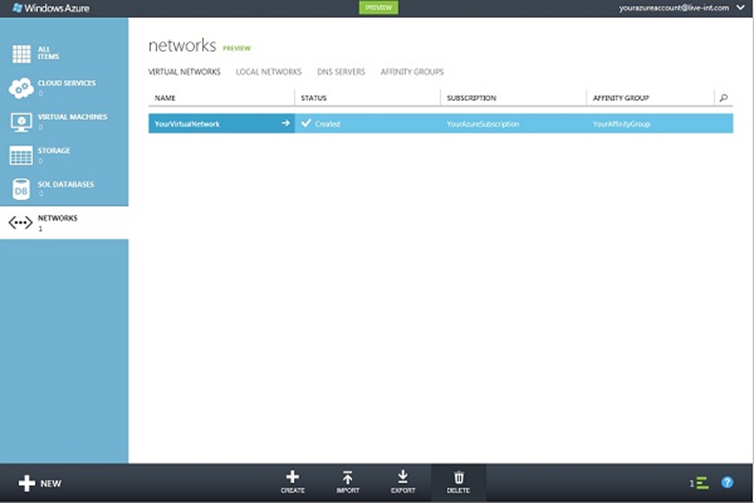
Task: Click the Virtual Machines sidebar label
Action: (72, 117)
